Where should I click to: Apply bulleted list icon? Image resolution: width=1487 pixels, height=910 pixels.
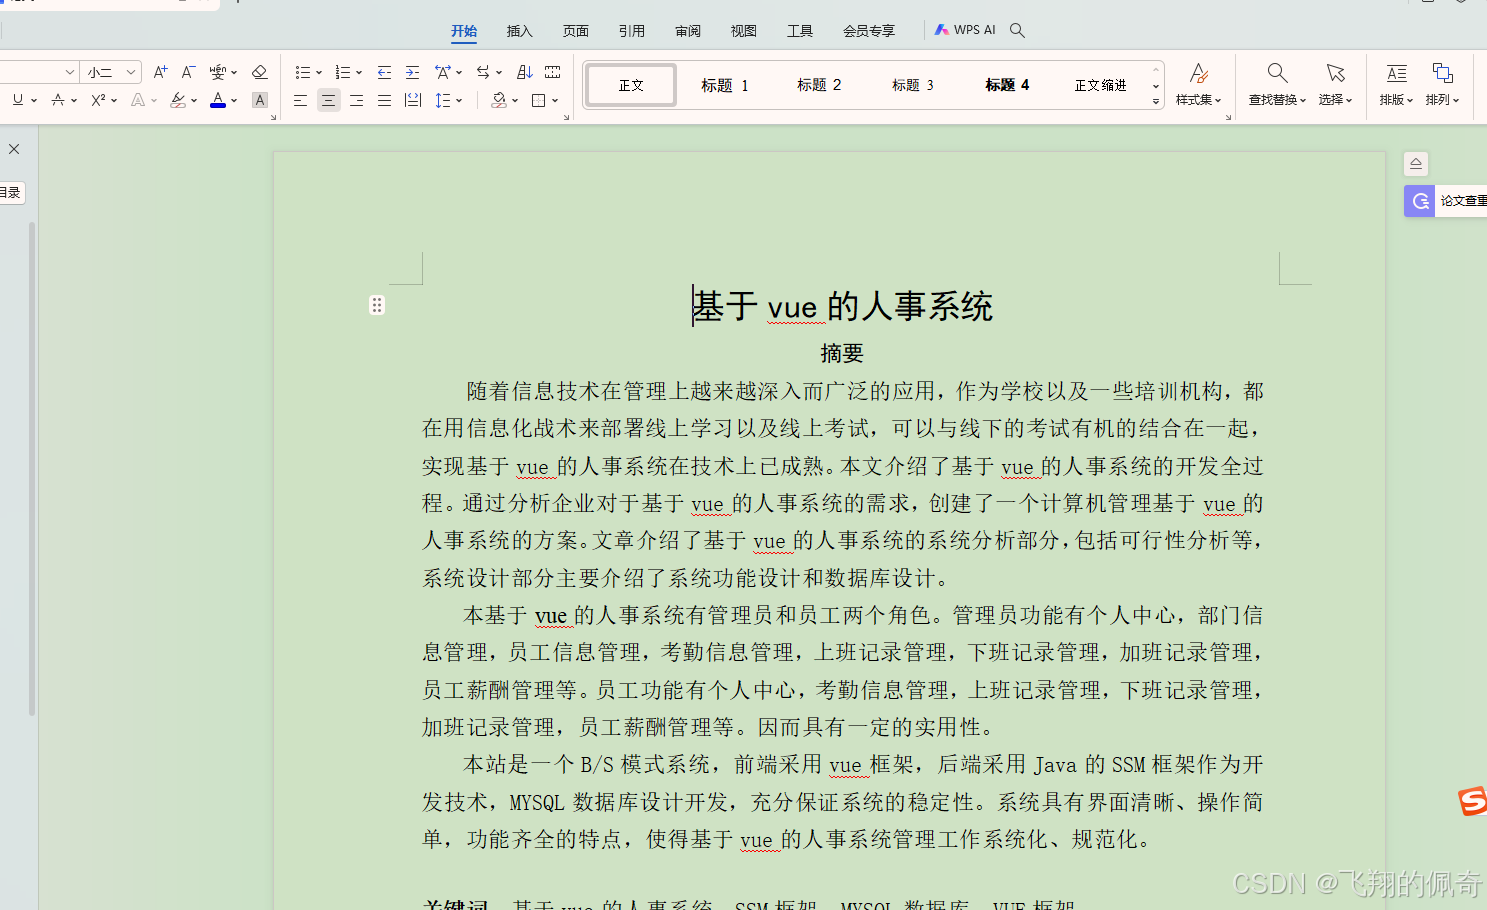[x=303, y=72]
